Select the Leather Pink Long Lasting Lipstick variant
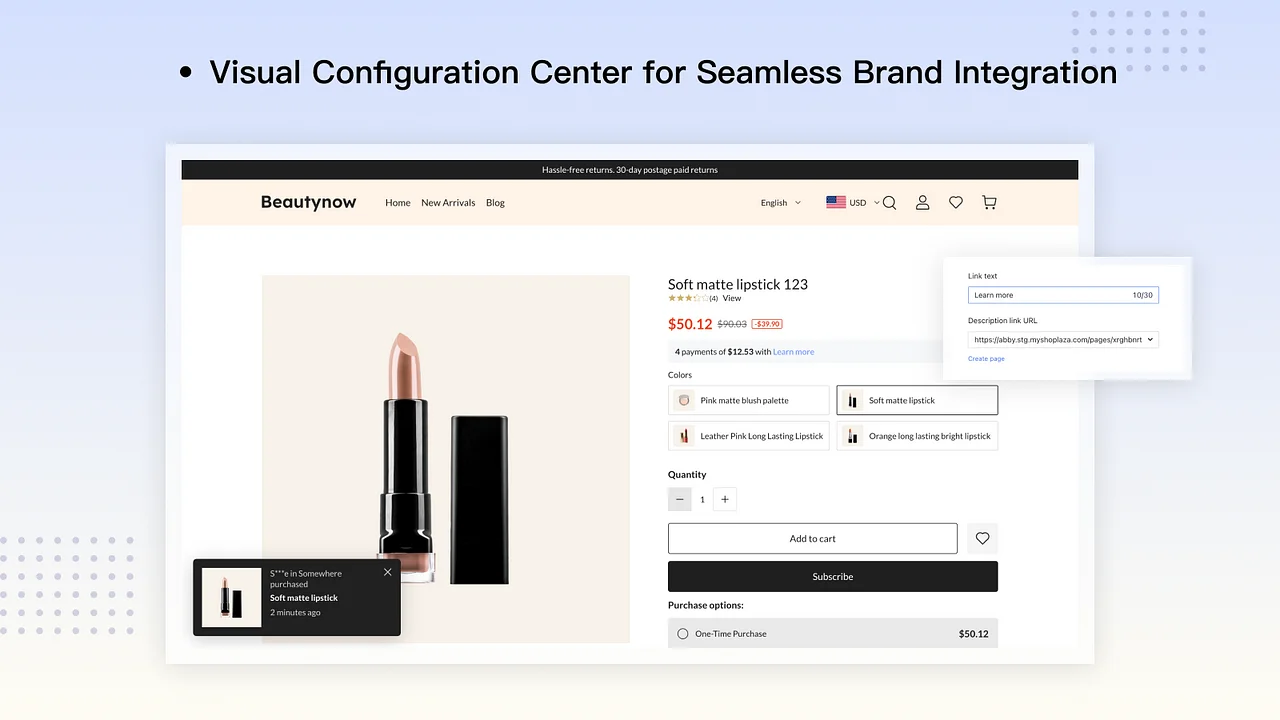Screen dimensions: 1280x720 point(748,435)
